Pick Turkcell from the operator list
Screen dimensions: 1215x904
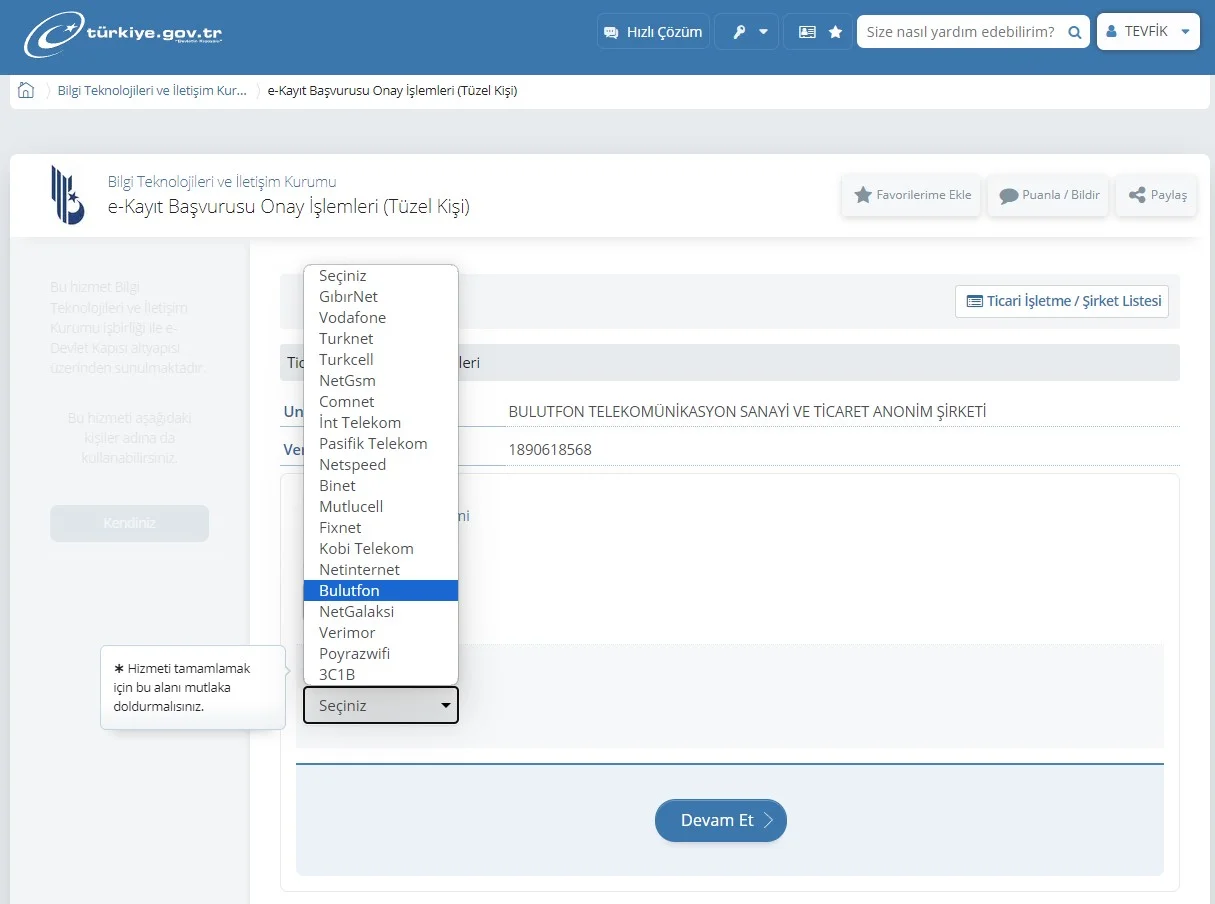pos(346,360)
